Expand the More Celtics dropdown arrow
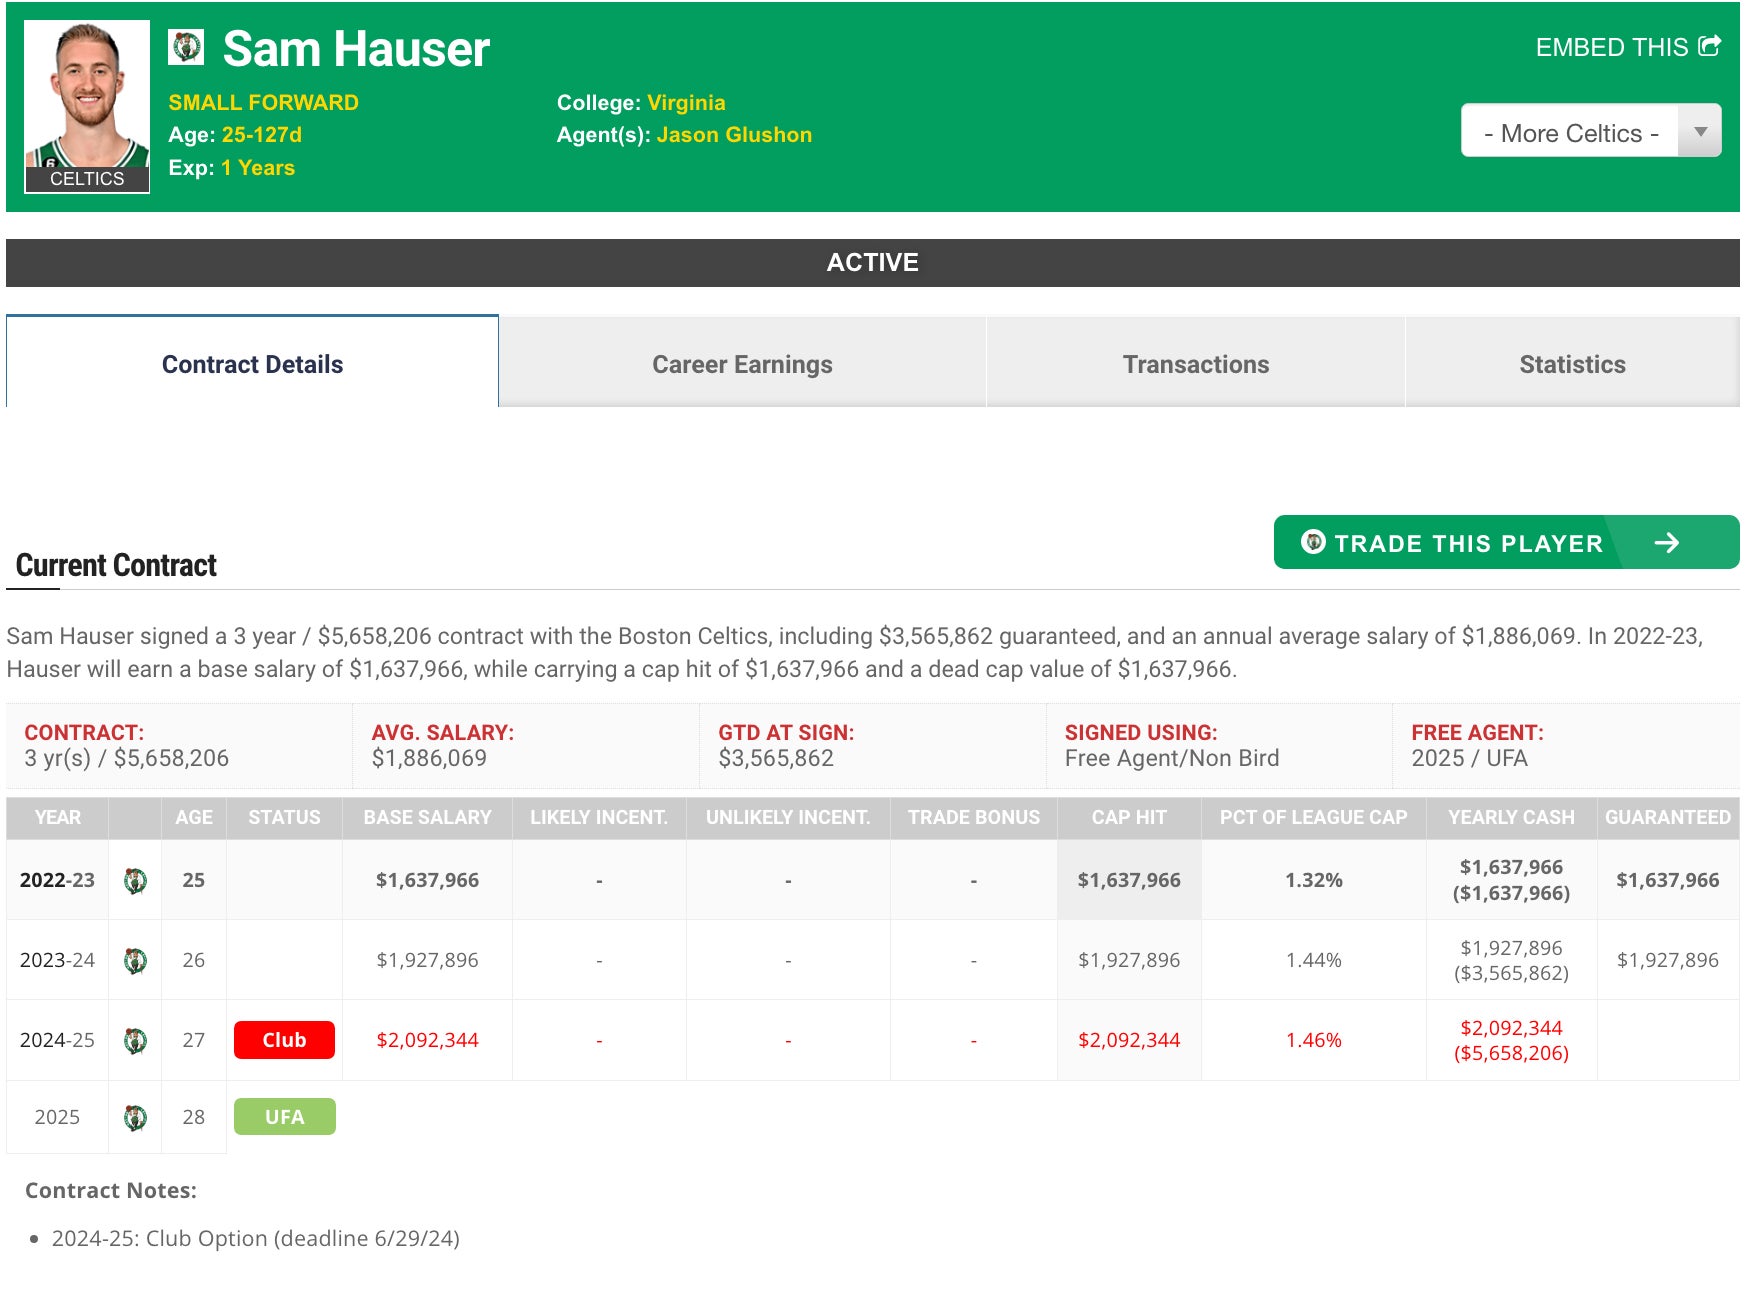This screenshot has height=1308, width=1760. [x=1700, y=132]
